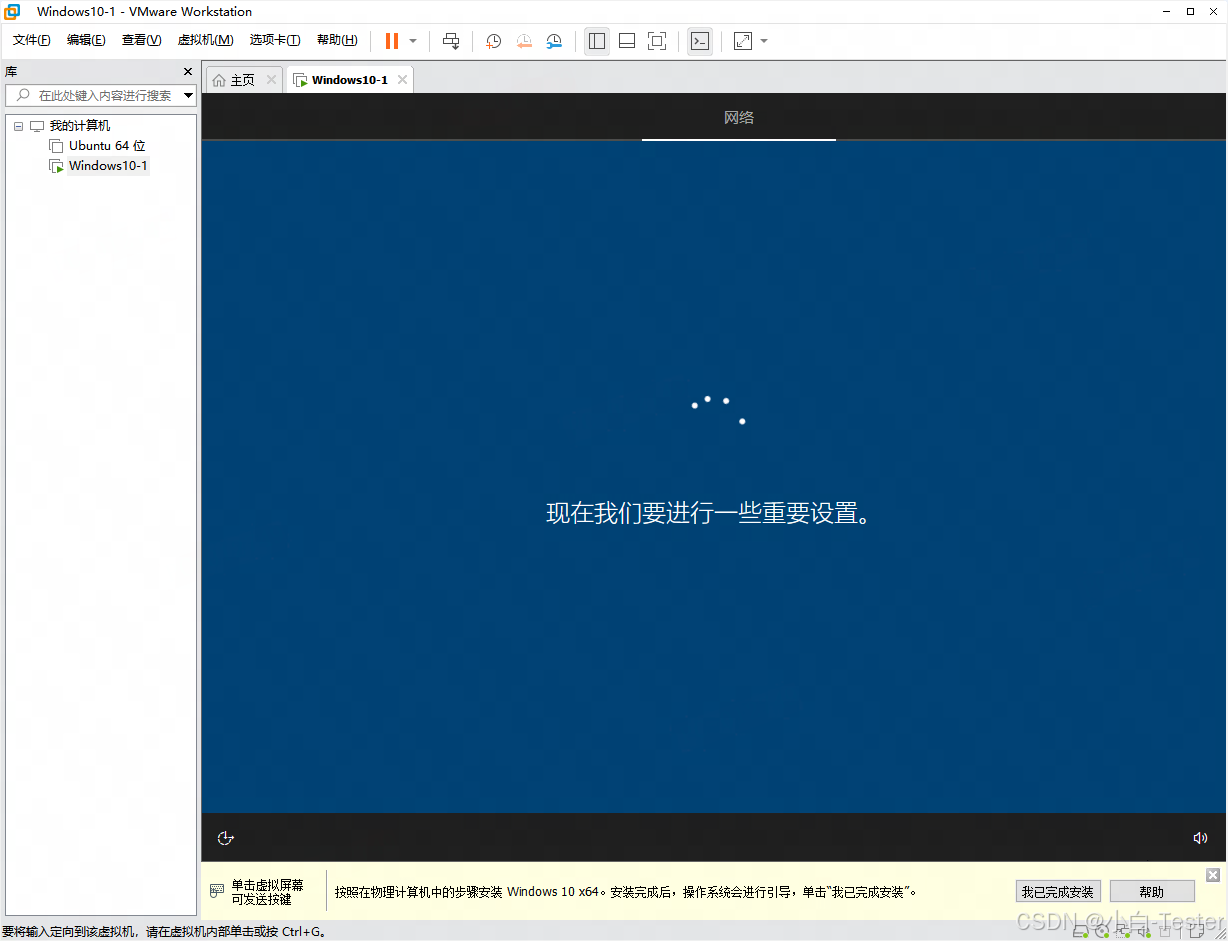Image resolution: width=1228 pixels, height=941 pixels.
Task: Click the Ctrl+G status bar hint text
Action: click(164, 932)
